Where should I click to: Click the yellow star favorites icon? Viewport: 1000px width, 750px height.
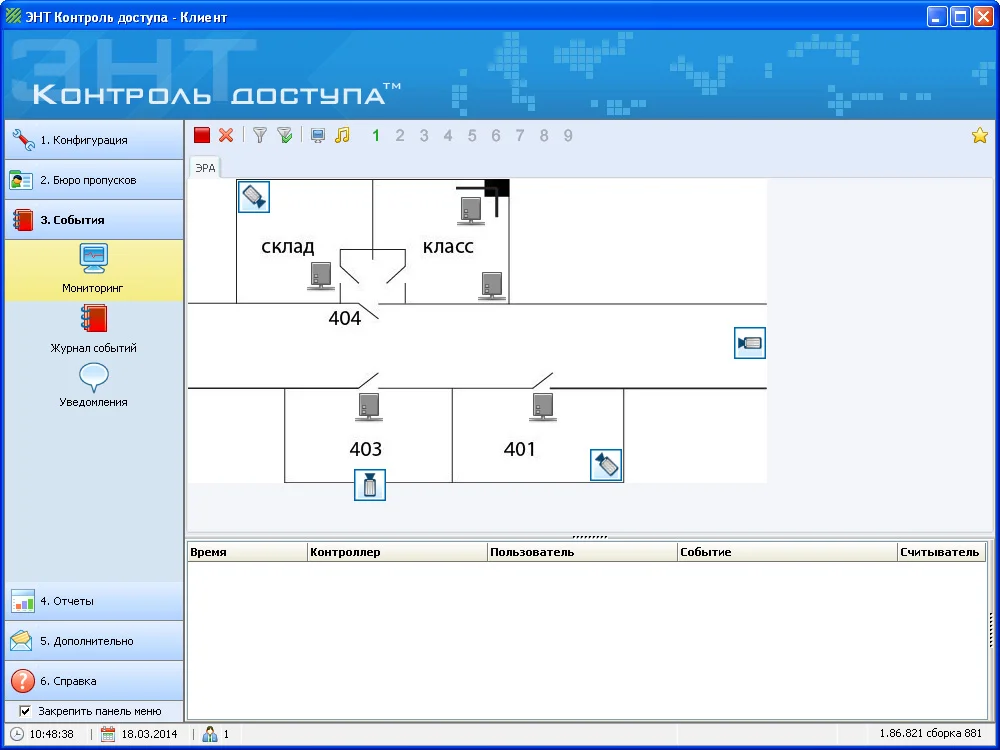[979, 135]
